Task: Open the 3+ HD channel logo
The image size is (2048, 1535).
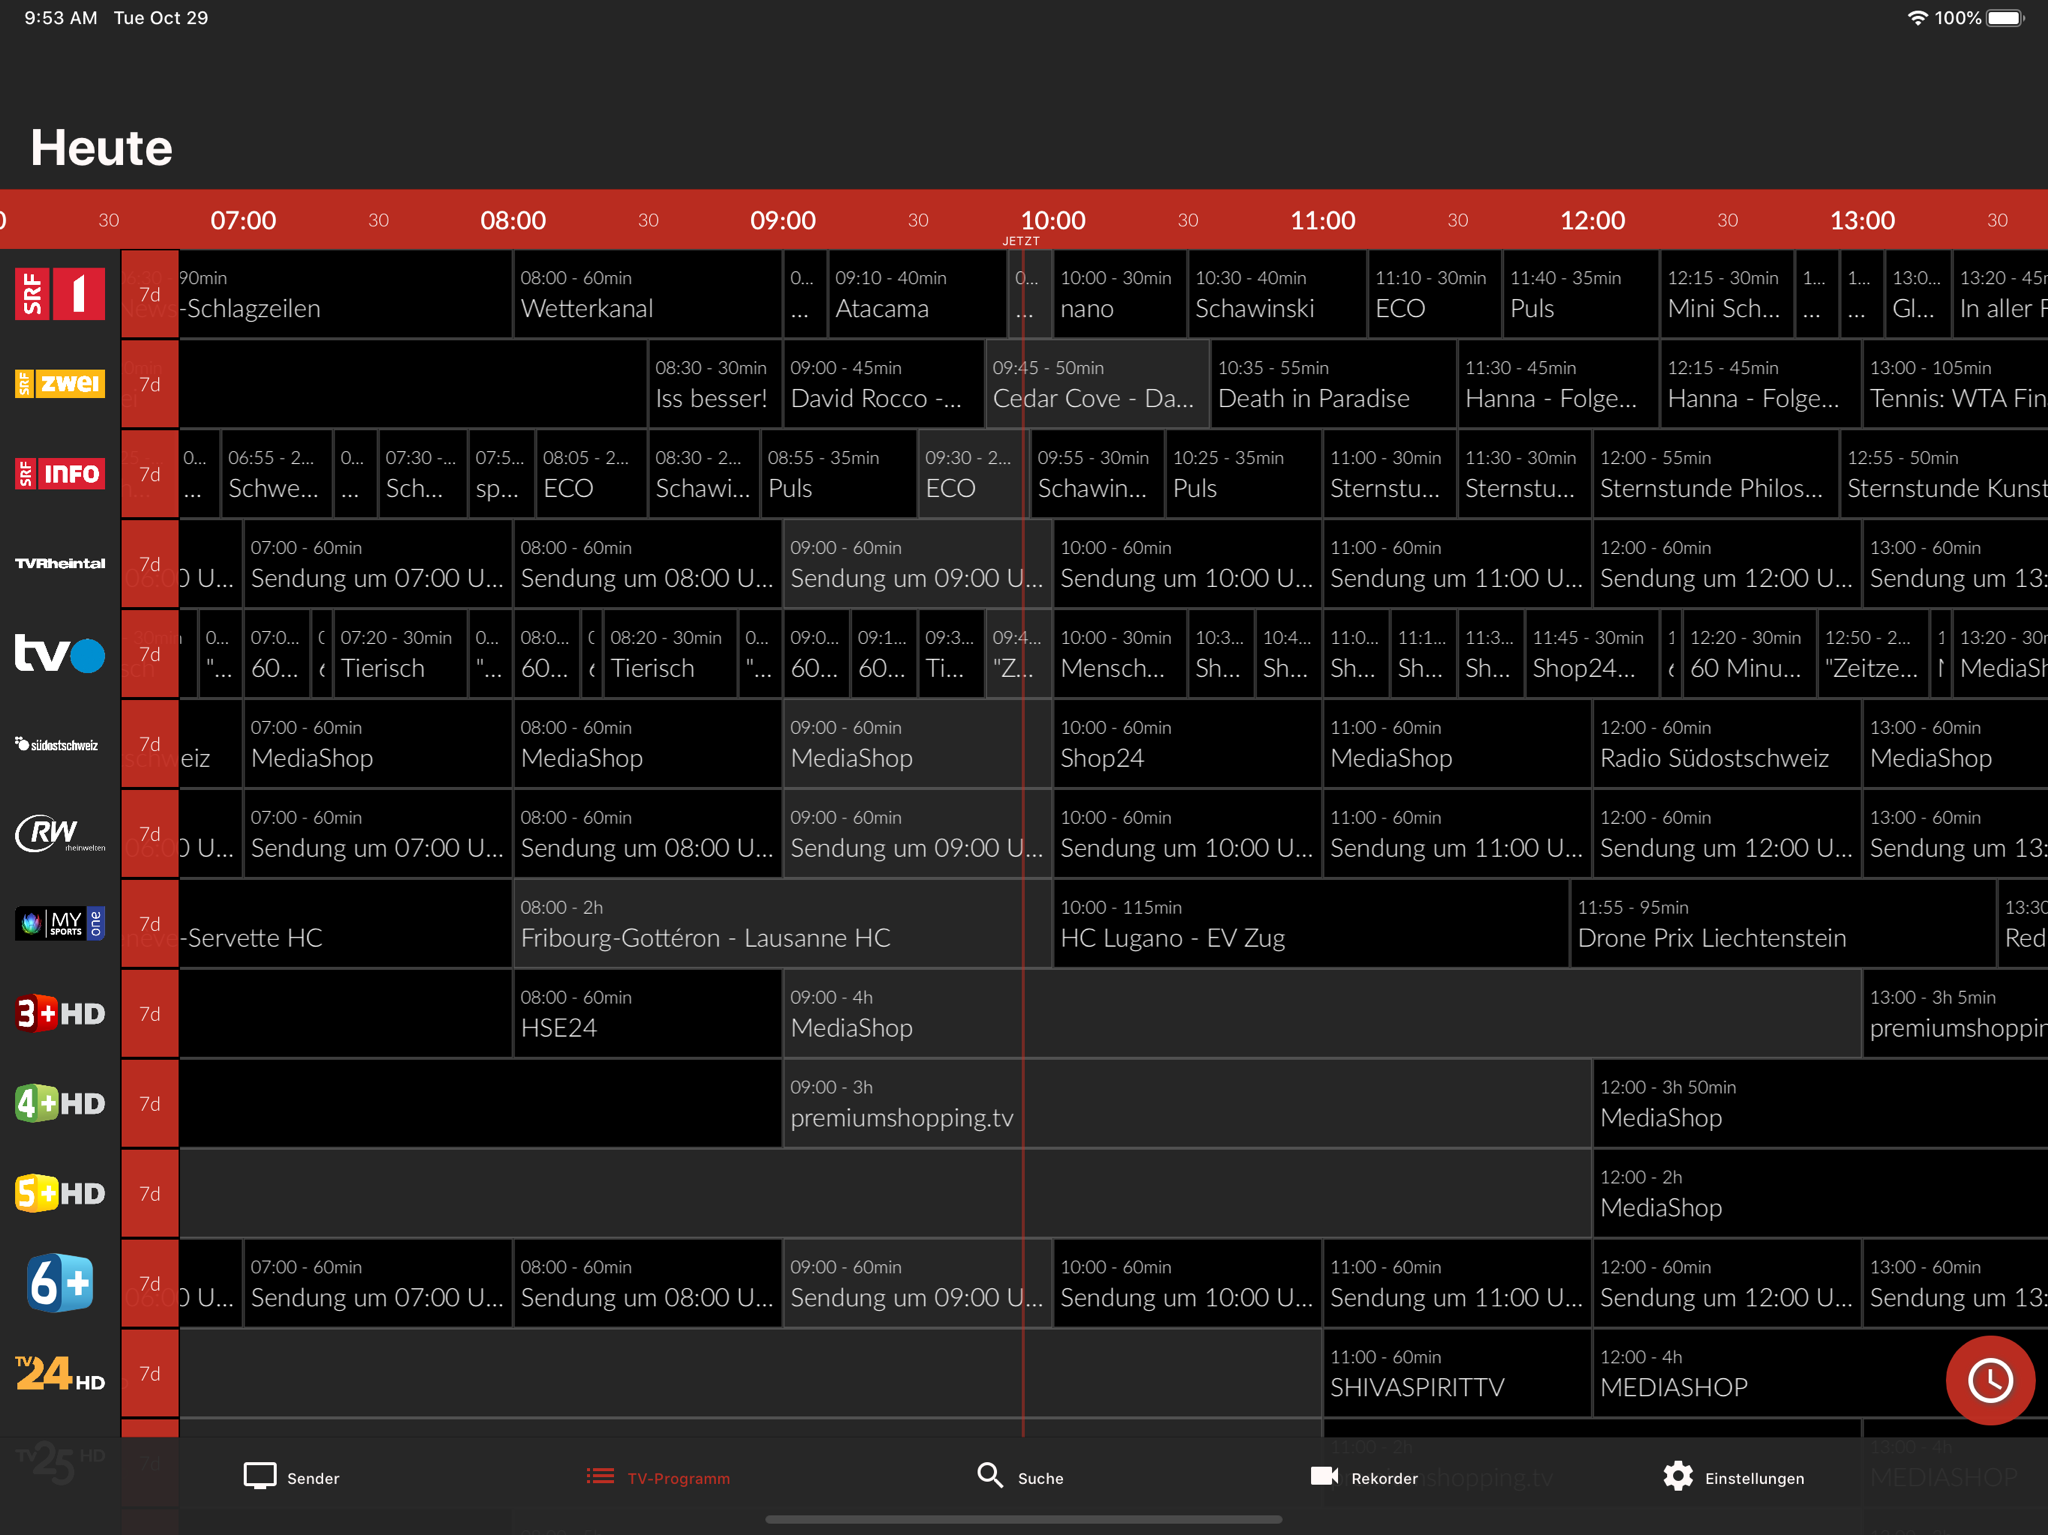Action: [x=60, y=1014]
